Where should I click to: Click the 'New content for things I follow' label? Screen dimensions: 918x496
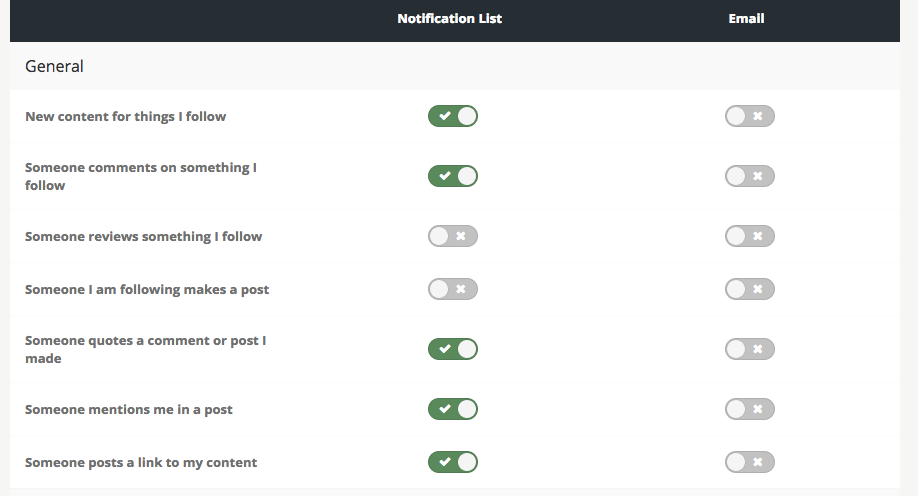(x=125, y=116)
